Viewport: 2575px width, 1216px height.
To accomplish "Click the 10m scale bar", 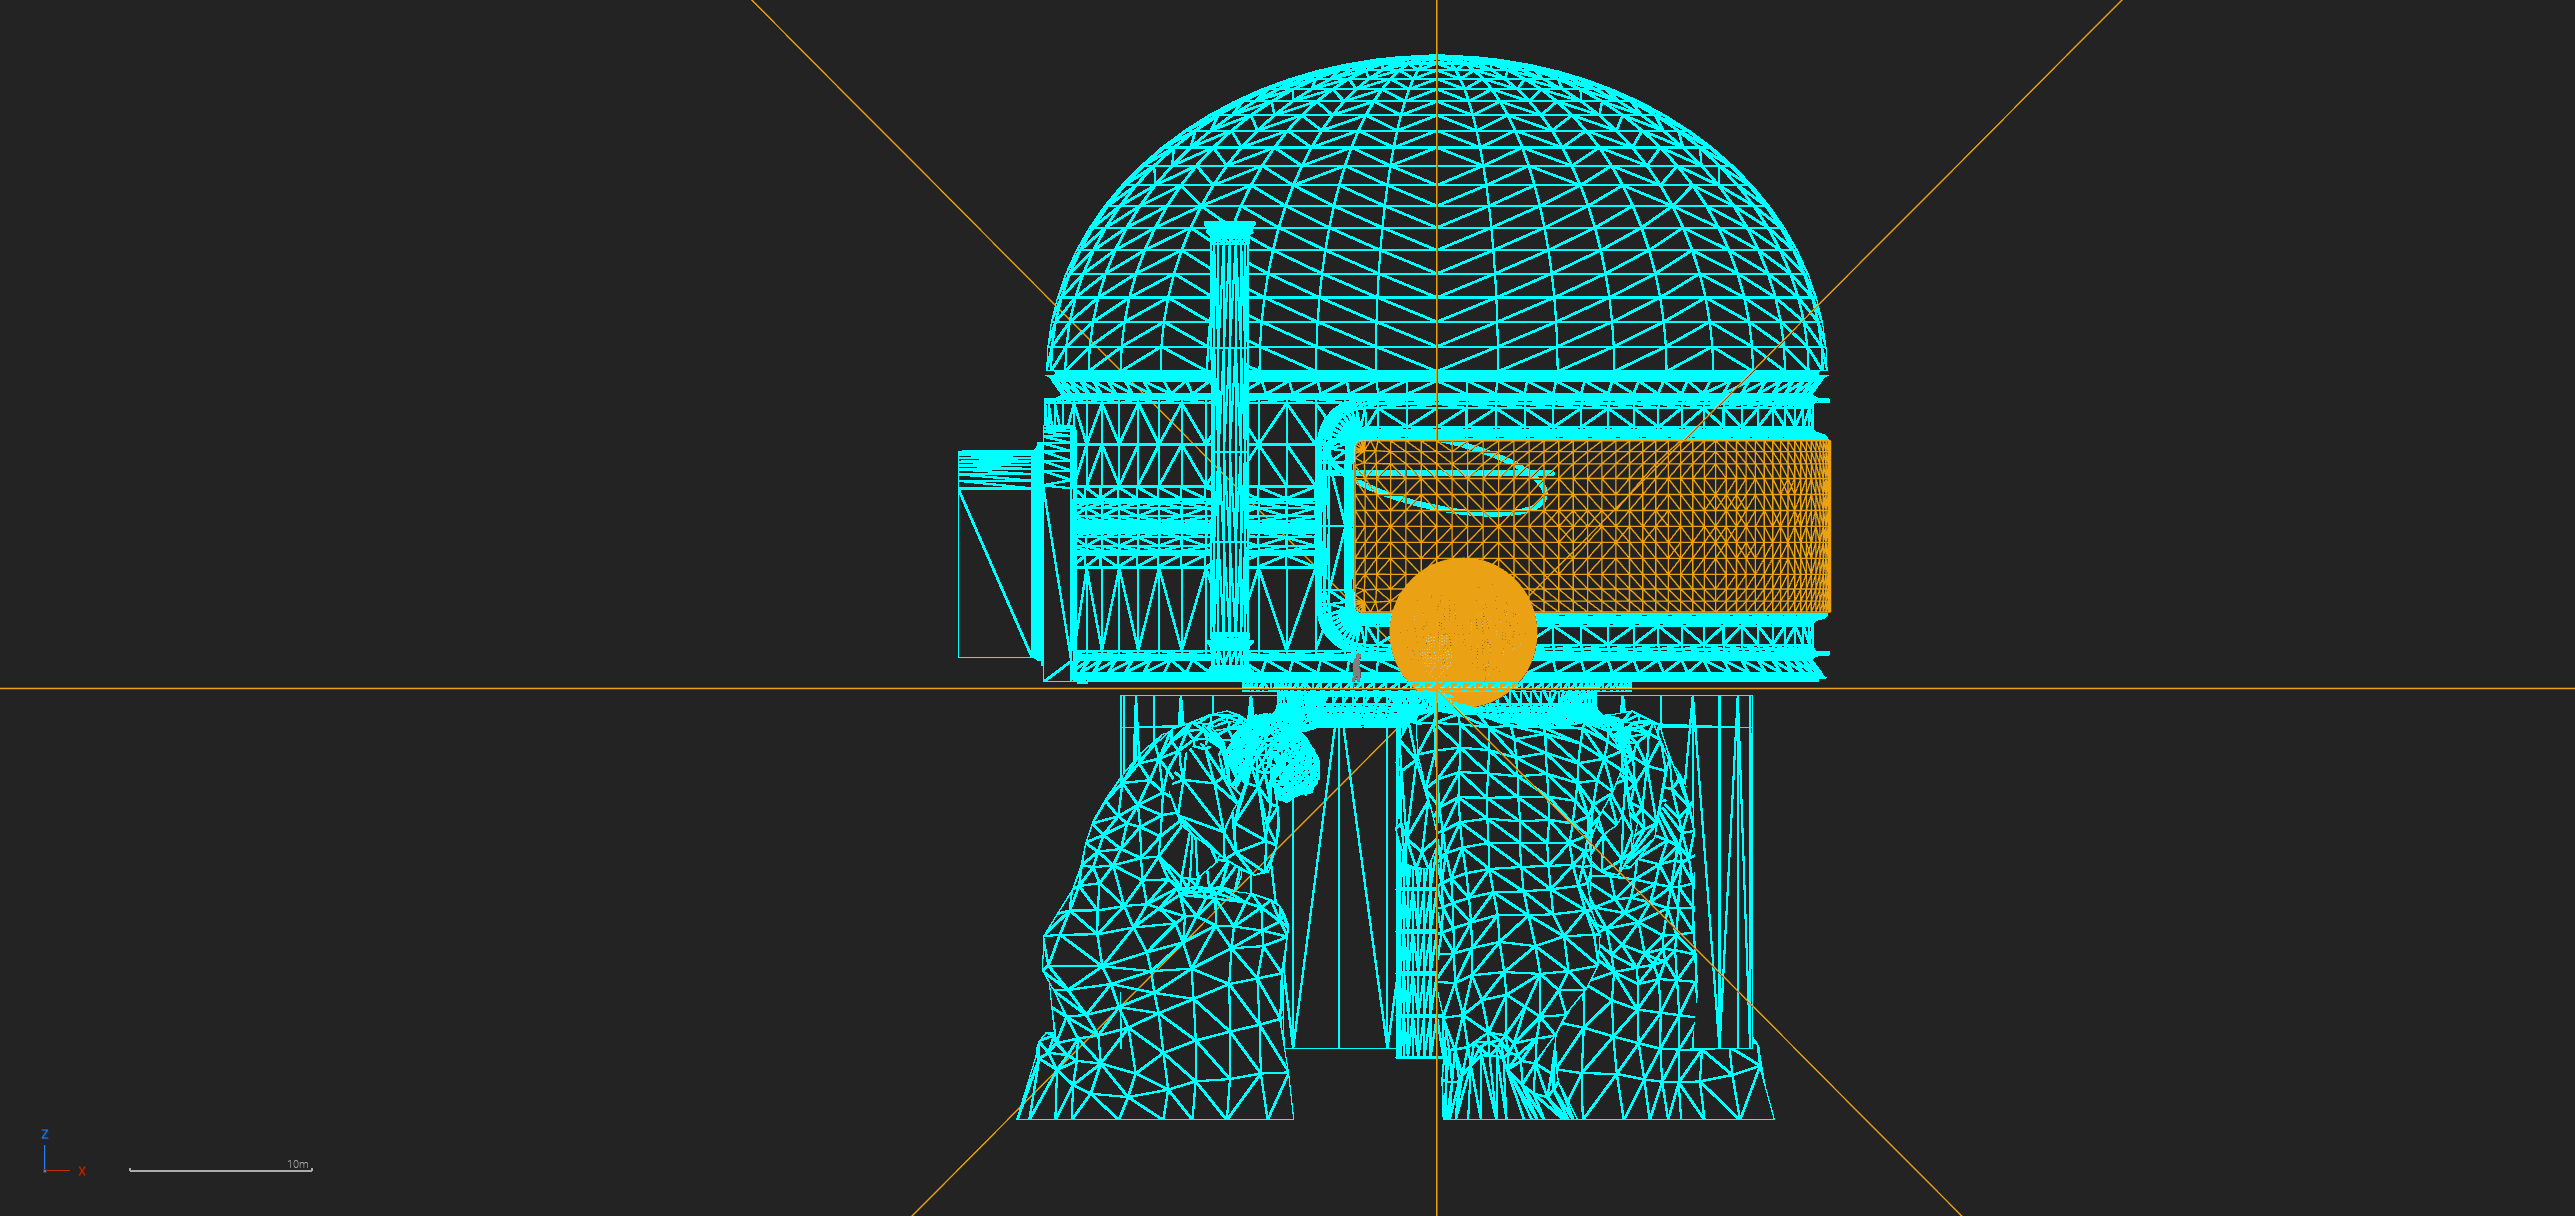I will 220,1169.
